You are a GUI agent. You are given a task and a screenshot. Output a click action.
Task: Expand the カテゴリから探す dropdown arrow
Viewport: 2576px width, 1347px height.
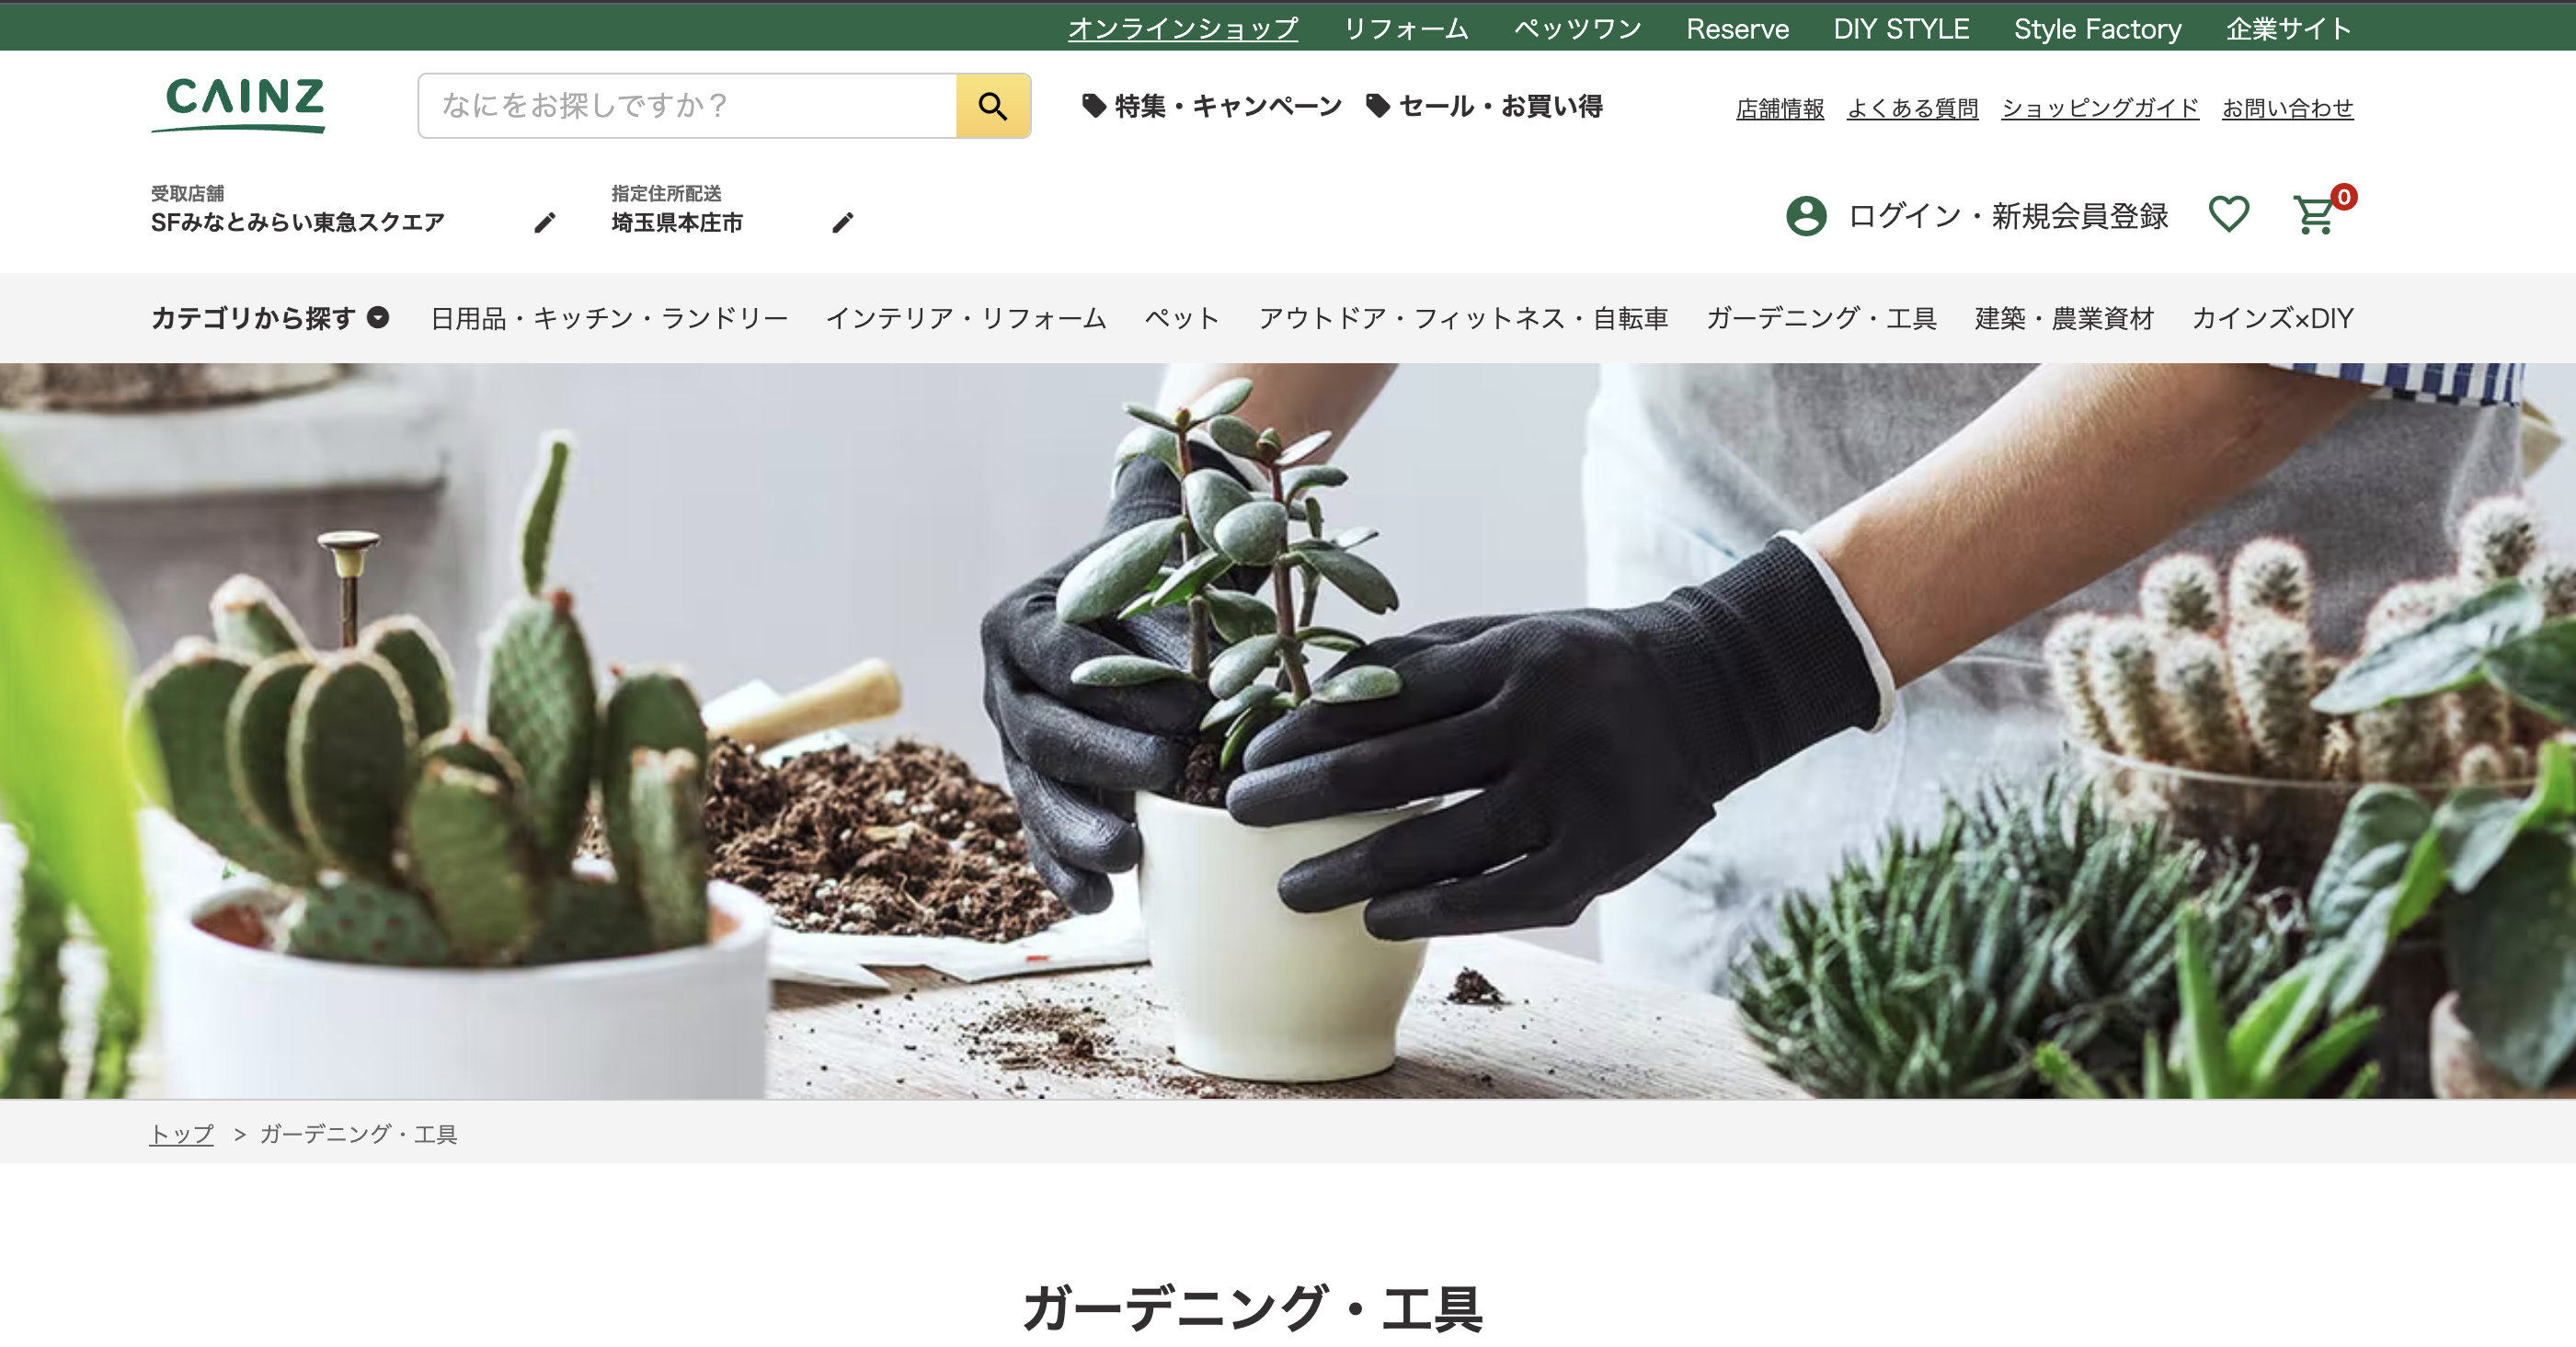coord(378,317)
